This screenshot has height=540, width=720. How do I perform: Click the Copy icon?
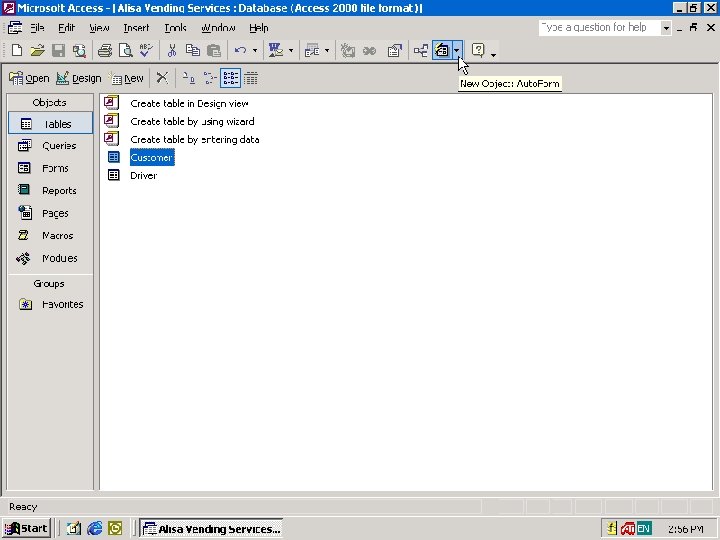(x=192, y=50)
